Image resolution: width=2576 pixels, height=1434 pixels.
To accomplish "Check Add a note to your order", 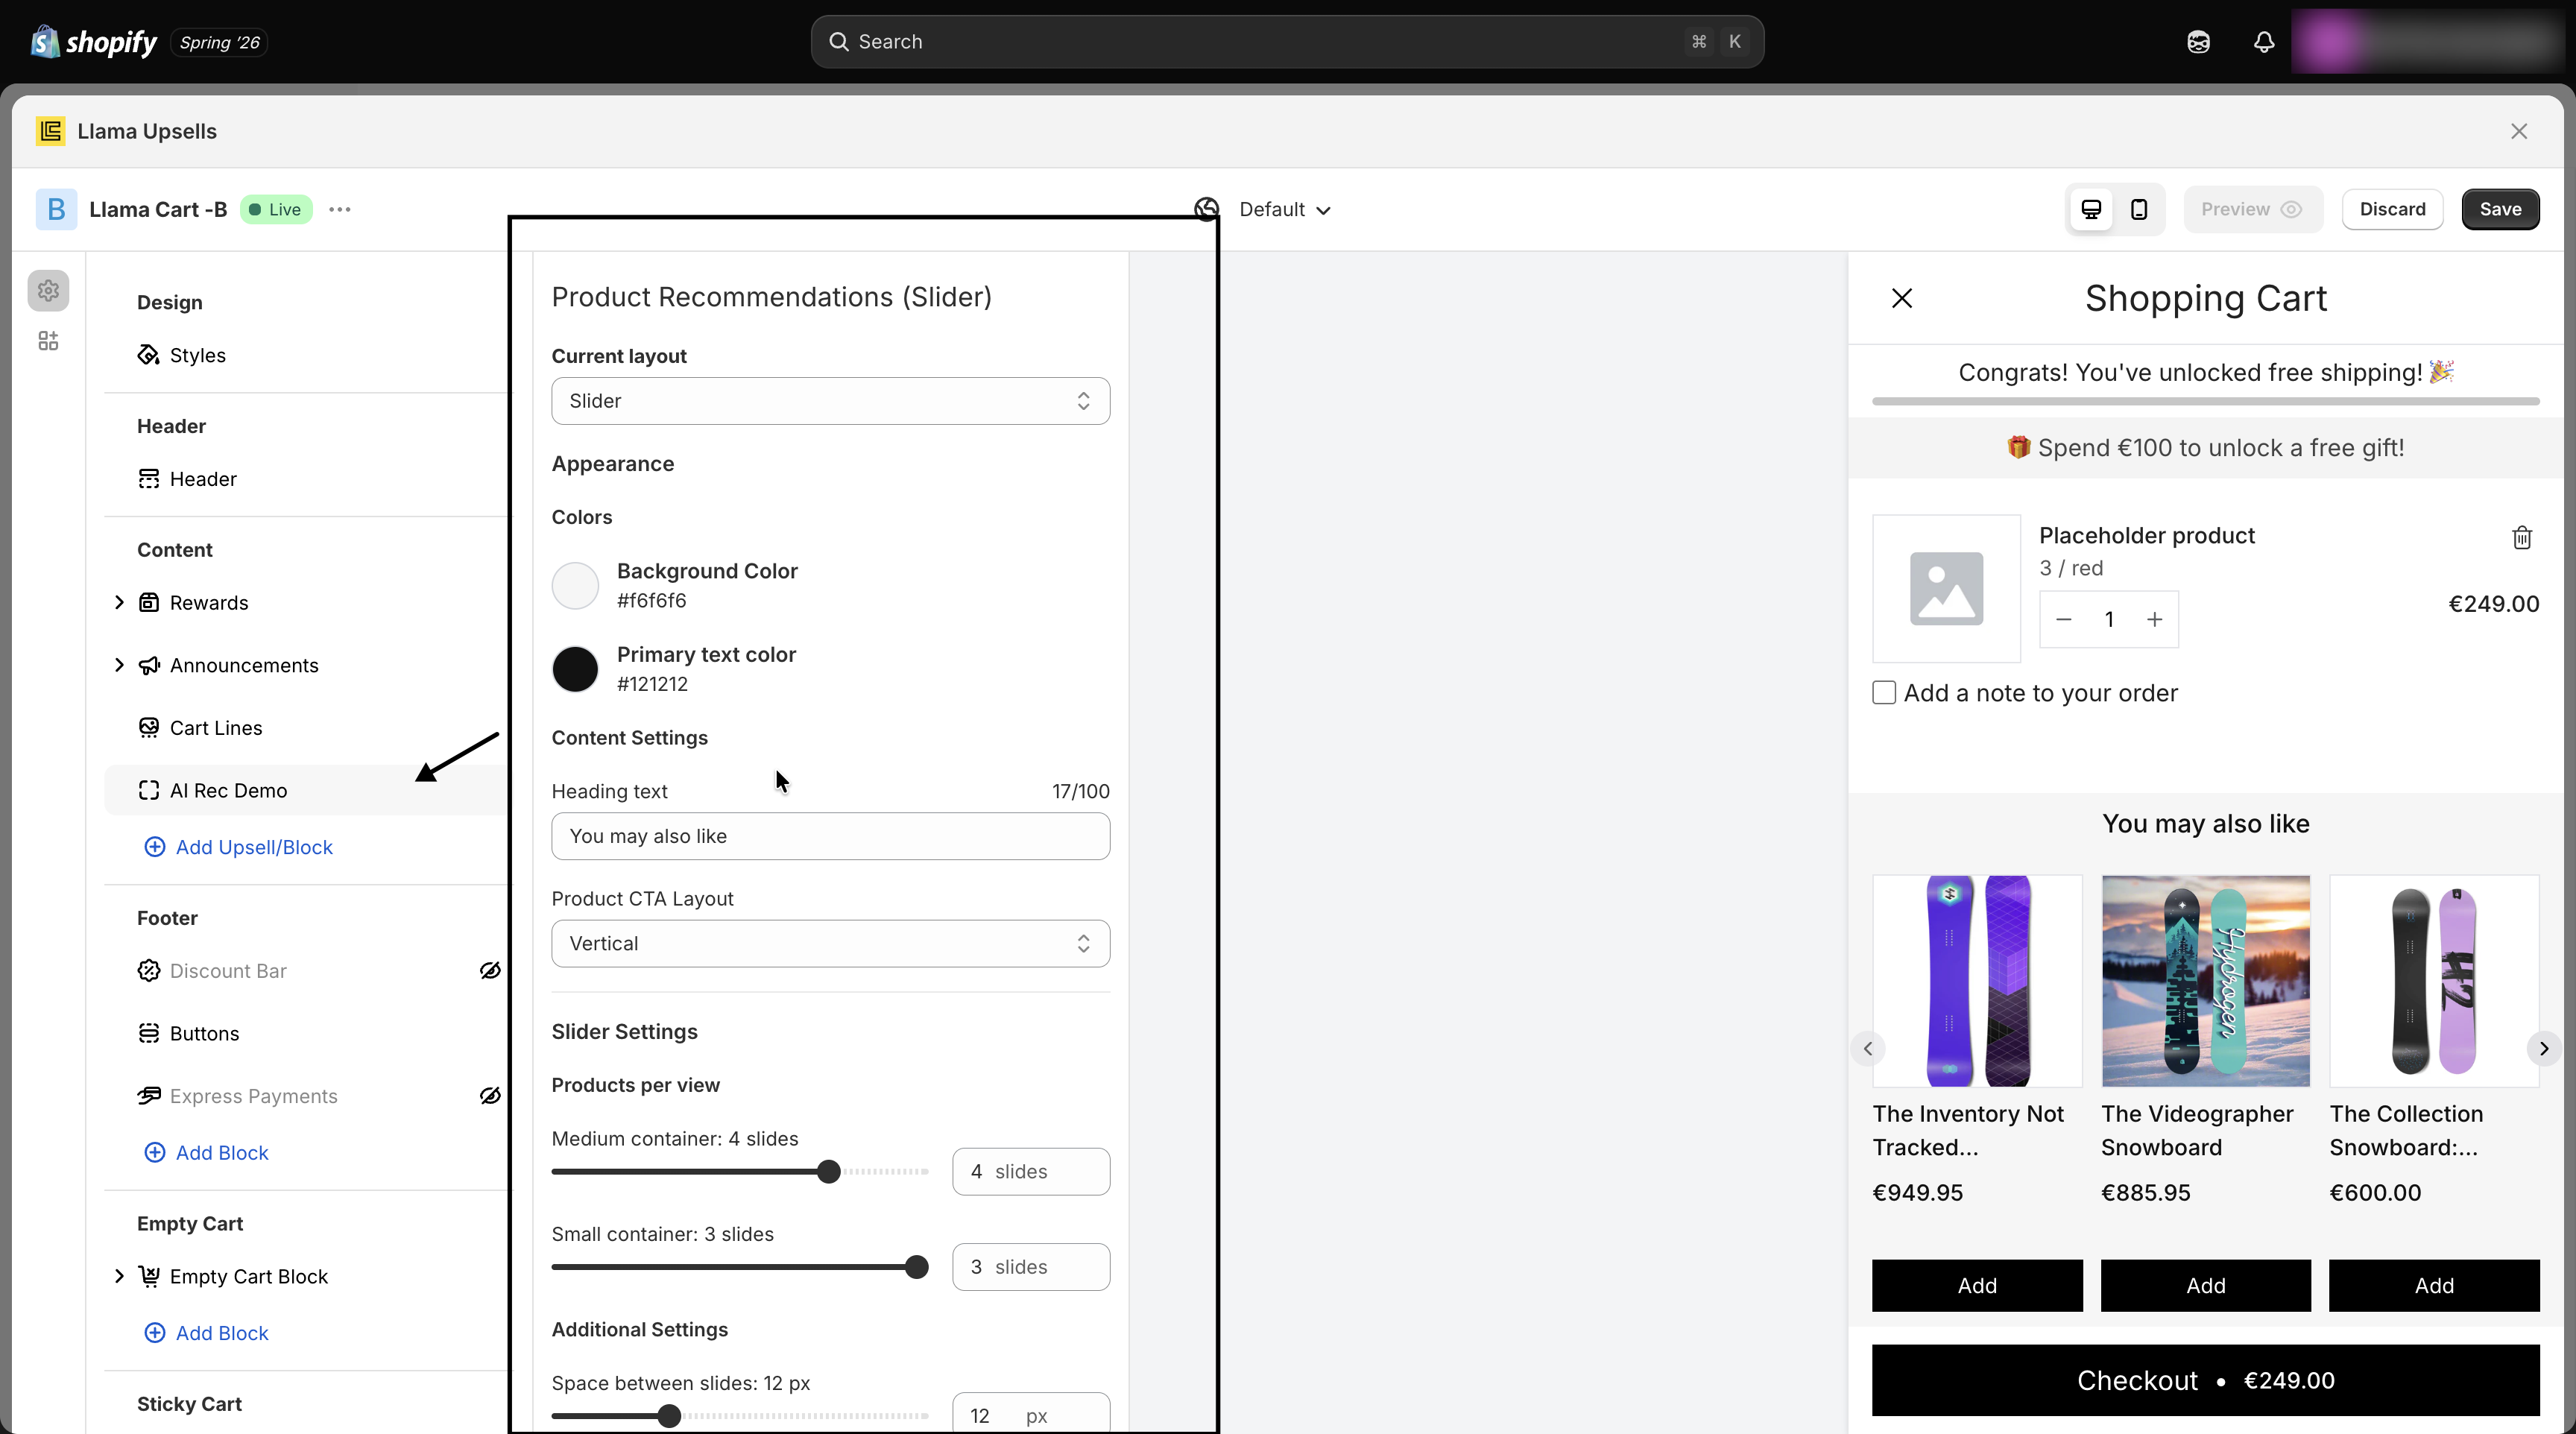I will coord(1884,693).
